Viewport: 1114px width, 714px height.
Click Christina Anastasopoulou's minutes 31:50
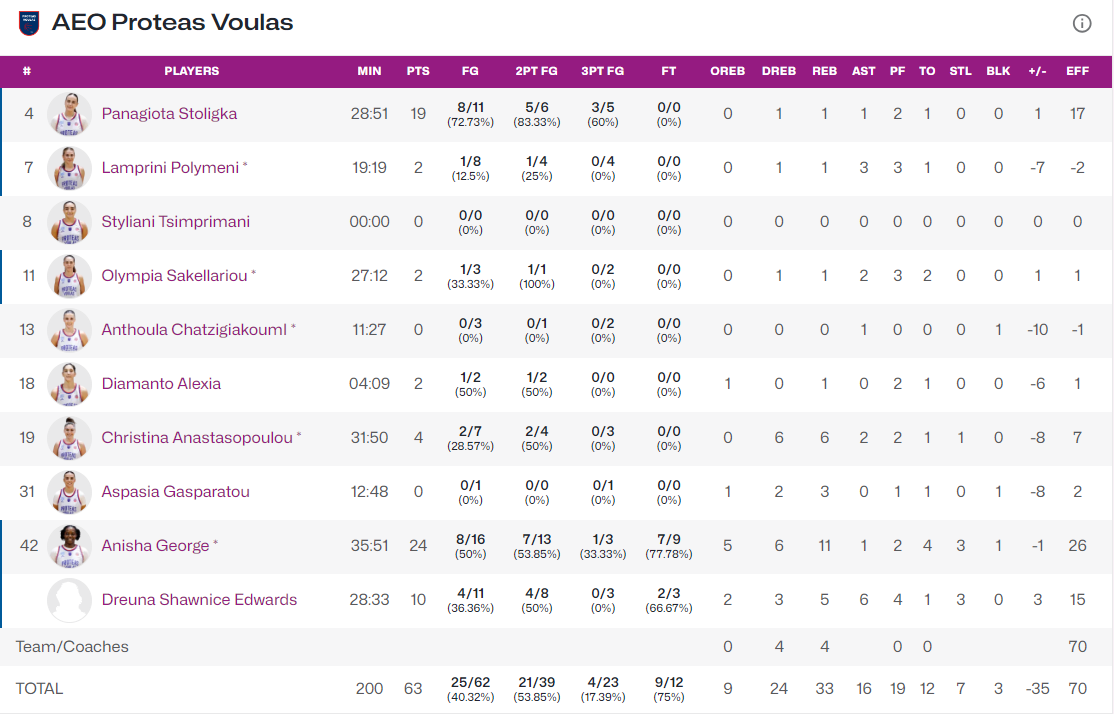[369, 438]
